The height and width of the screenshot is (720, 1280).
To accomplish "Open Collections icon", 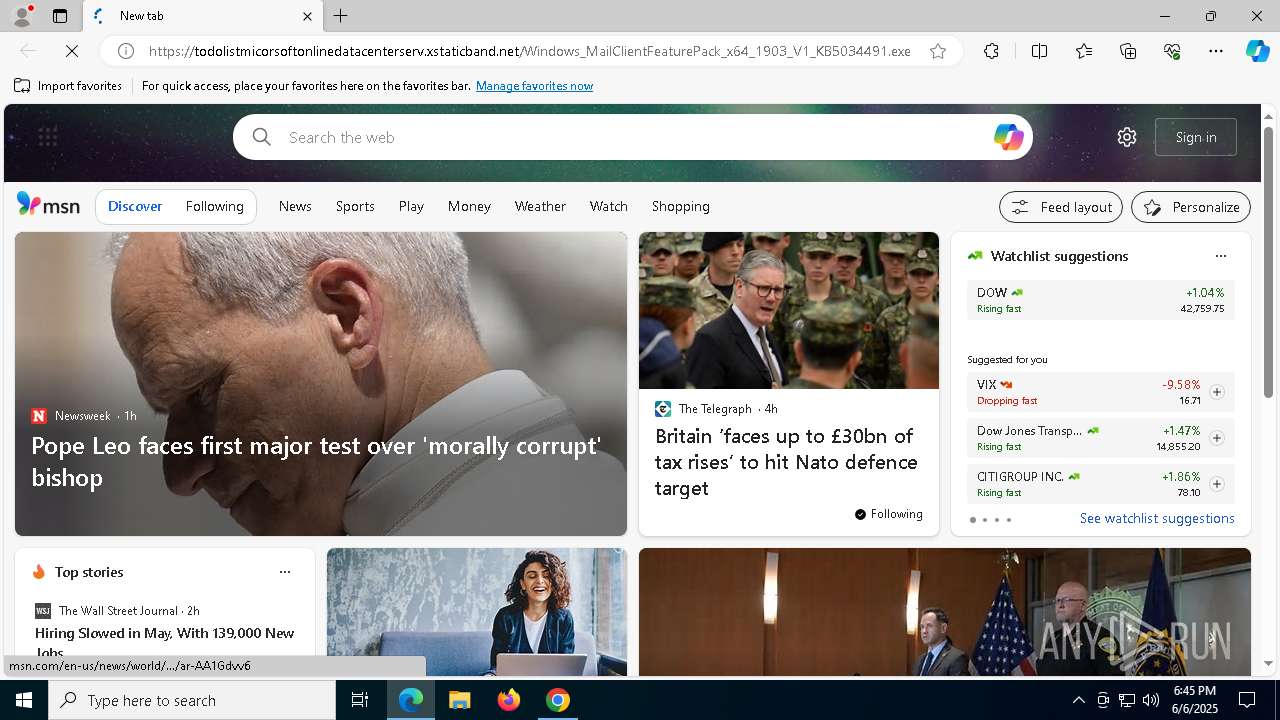I will (1128, 51).
